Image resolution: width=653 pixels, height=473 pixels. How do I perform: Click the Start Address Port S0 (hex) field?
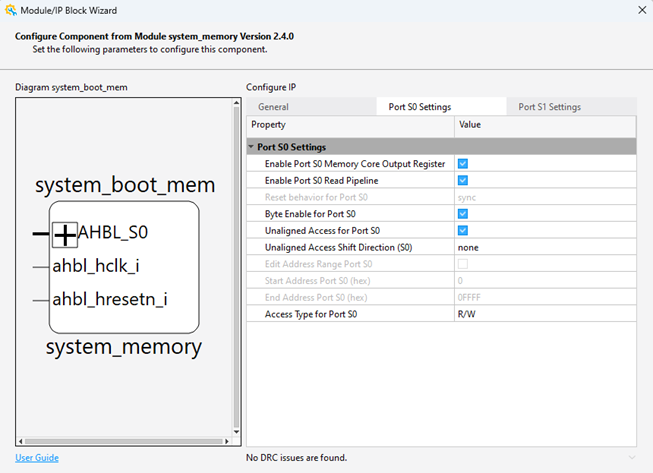[545, 281]
